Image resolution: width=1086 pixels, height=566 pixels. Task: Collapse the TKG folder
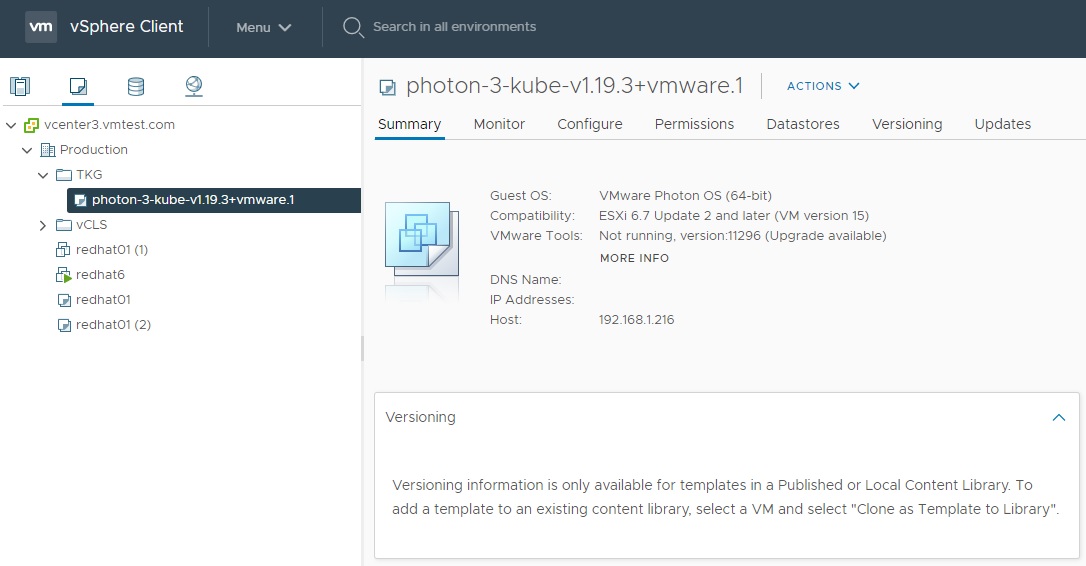pyautogui.click(x=43, y=175)
